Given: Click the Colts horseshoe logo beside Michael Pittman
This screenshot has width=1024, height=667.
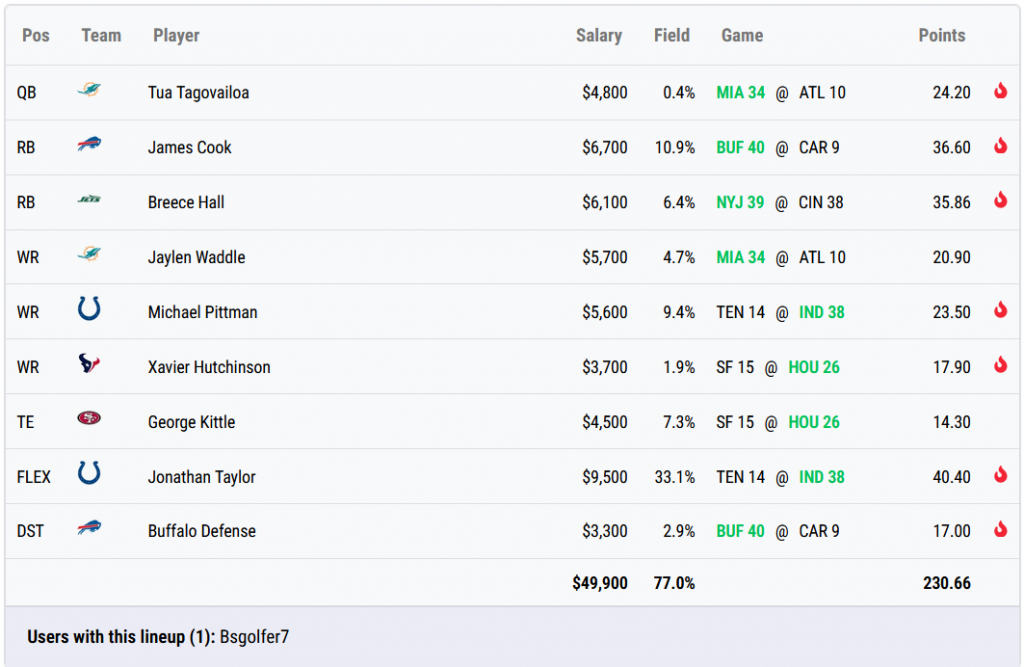Looking at the screenshot, I should tap(89, 310).
